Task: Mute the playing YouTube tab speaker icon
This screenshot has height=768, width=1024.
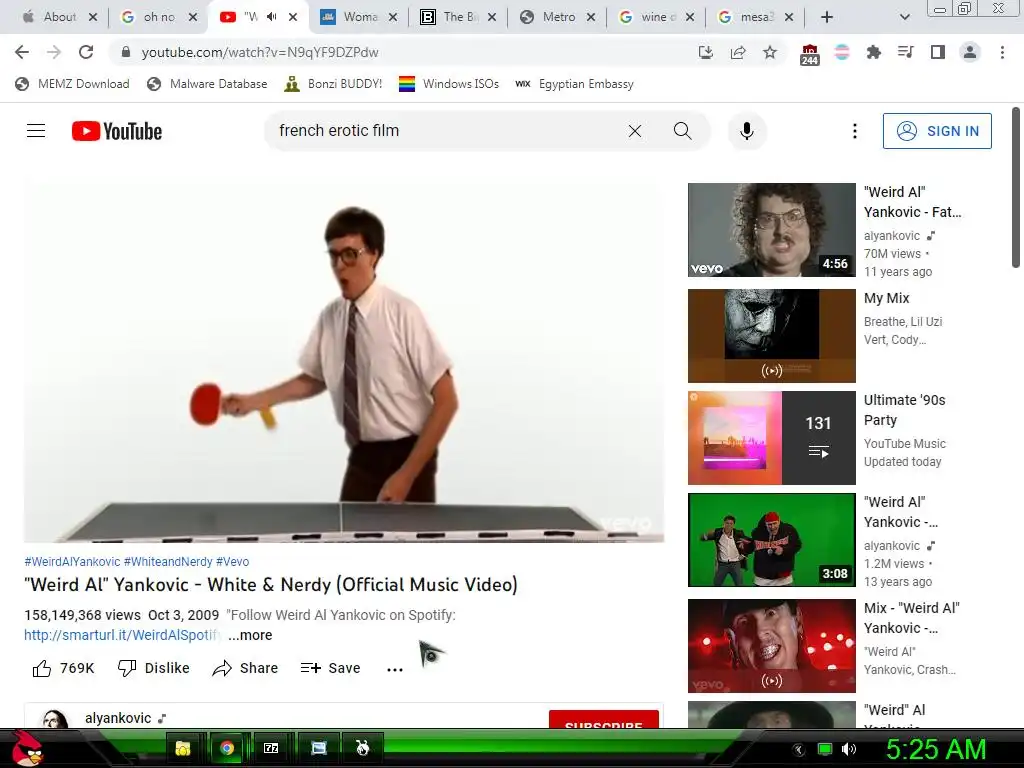Action: coord(272,17)
